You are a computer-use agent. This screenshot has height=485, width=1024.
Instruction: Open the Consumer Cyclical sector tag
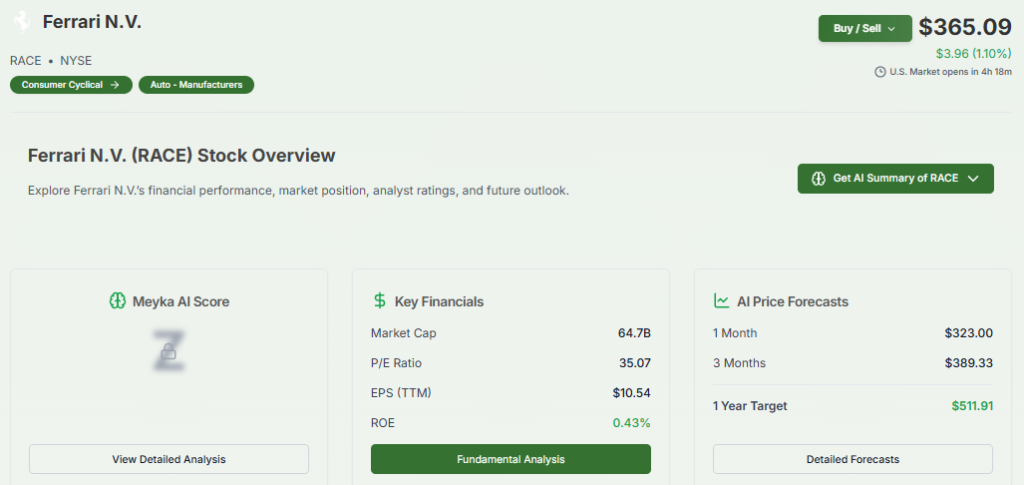(71, 85)
